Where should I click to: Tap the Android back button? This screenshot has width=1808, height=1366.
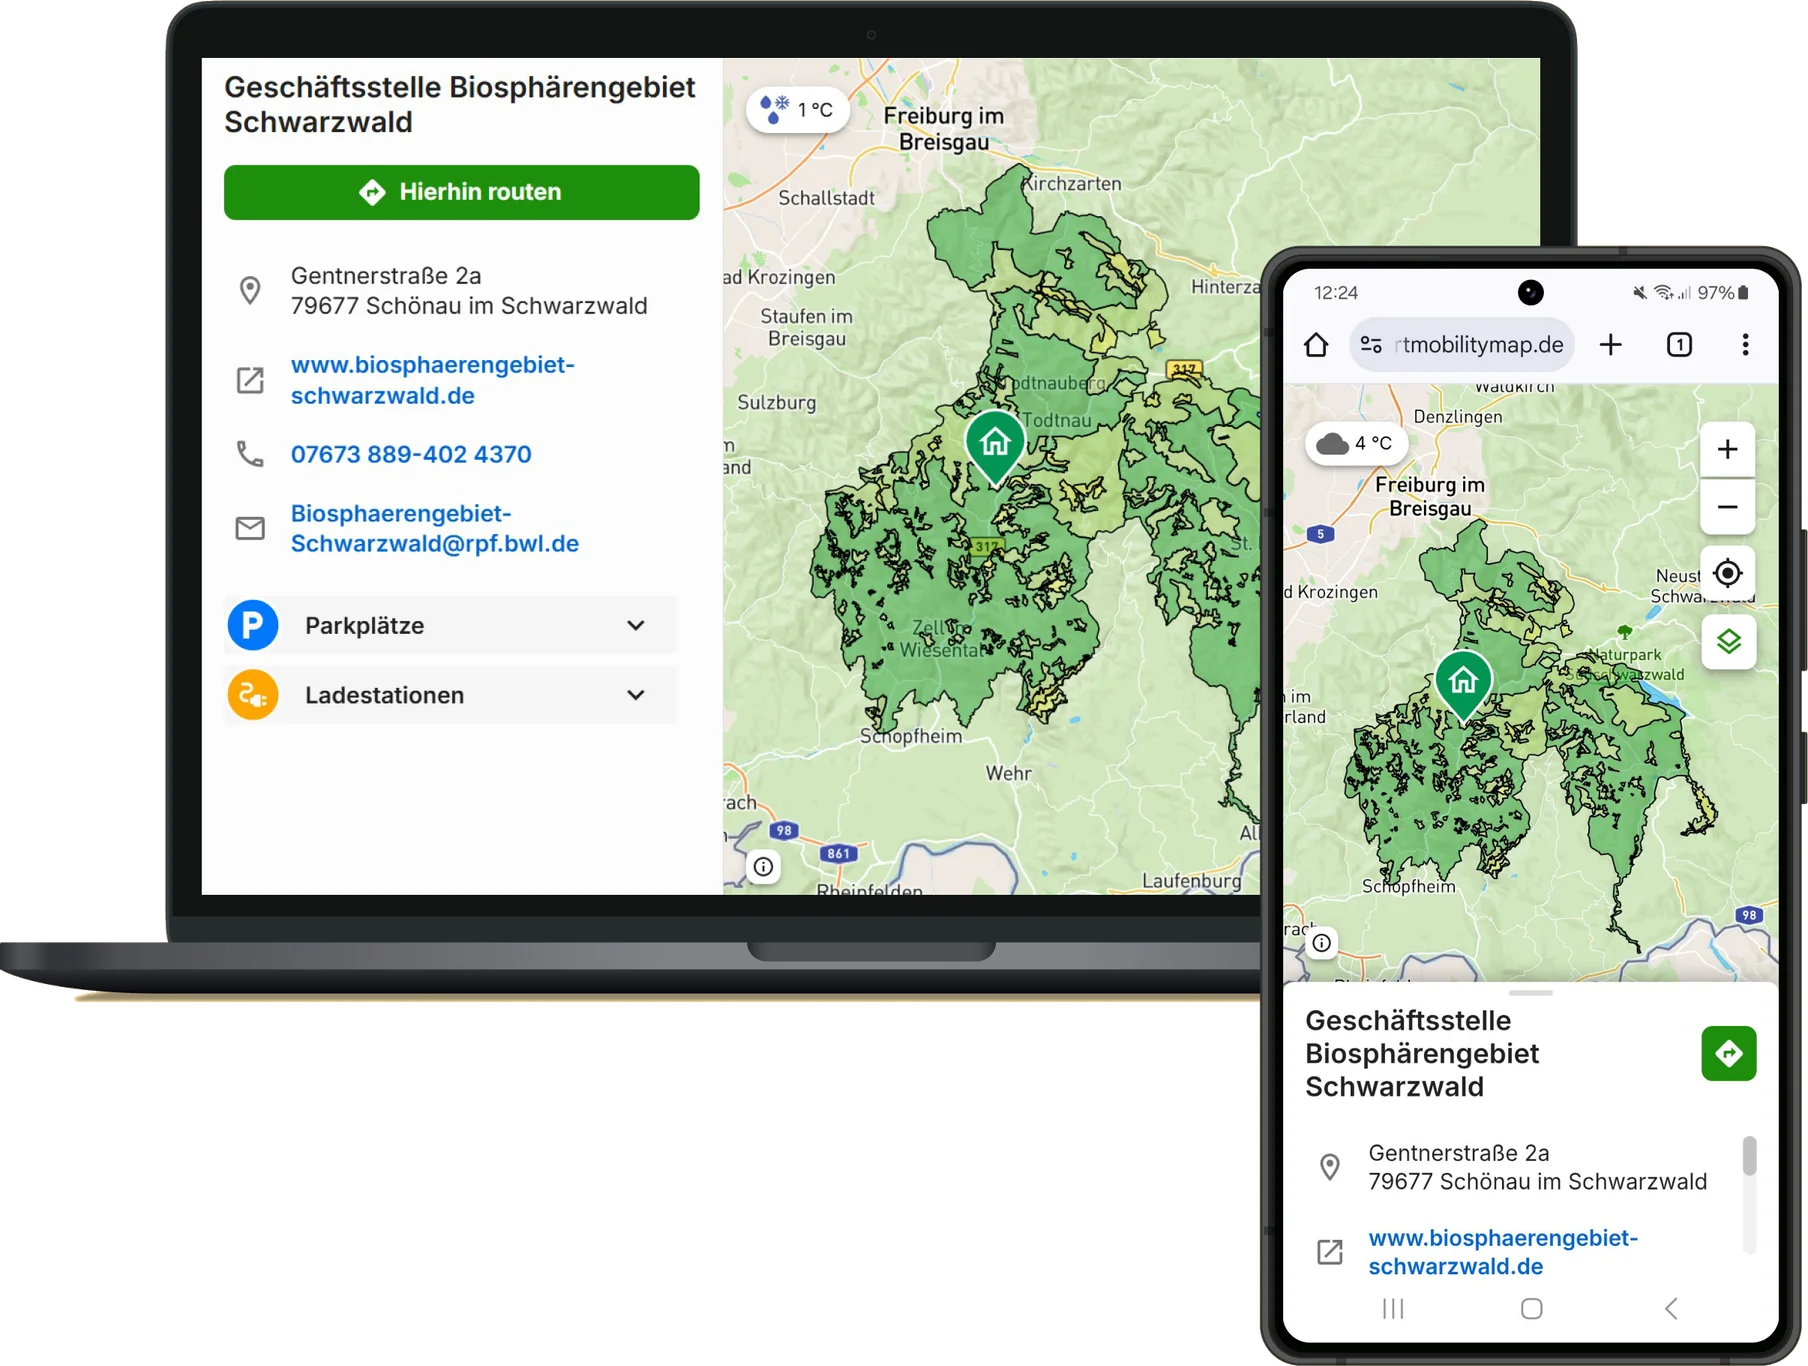(x=1671, y=1309)
